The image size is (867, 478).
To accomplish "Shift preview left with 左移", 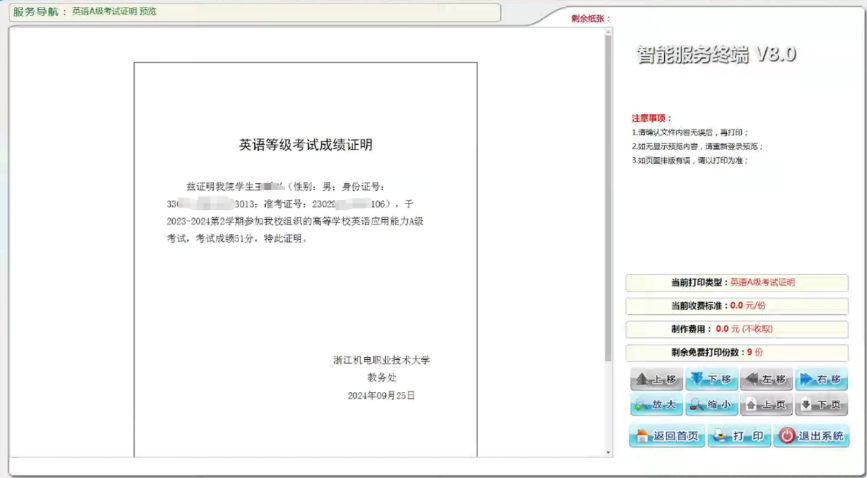I will (x=766, y=380).
